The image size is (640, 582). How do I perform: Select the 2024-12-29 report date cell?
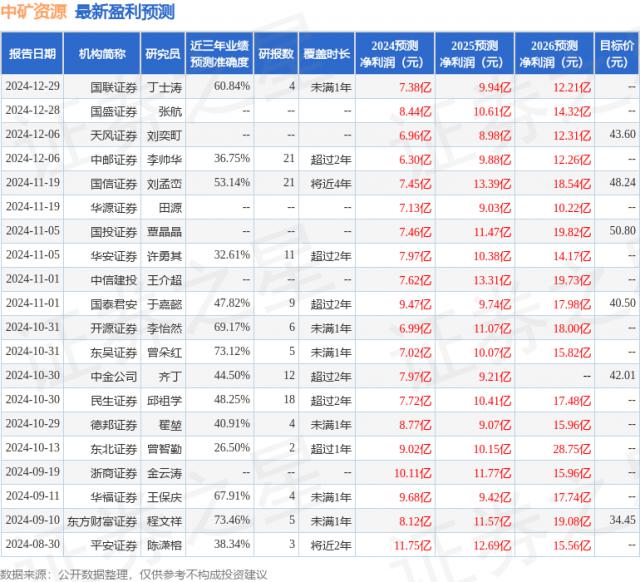[x=33, y=87]
